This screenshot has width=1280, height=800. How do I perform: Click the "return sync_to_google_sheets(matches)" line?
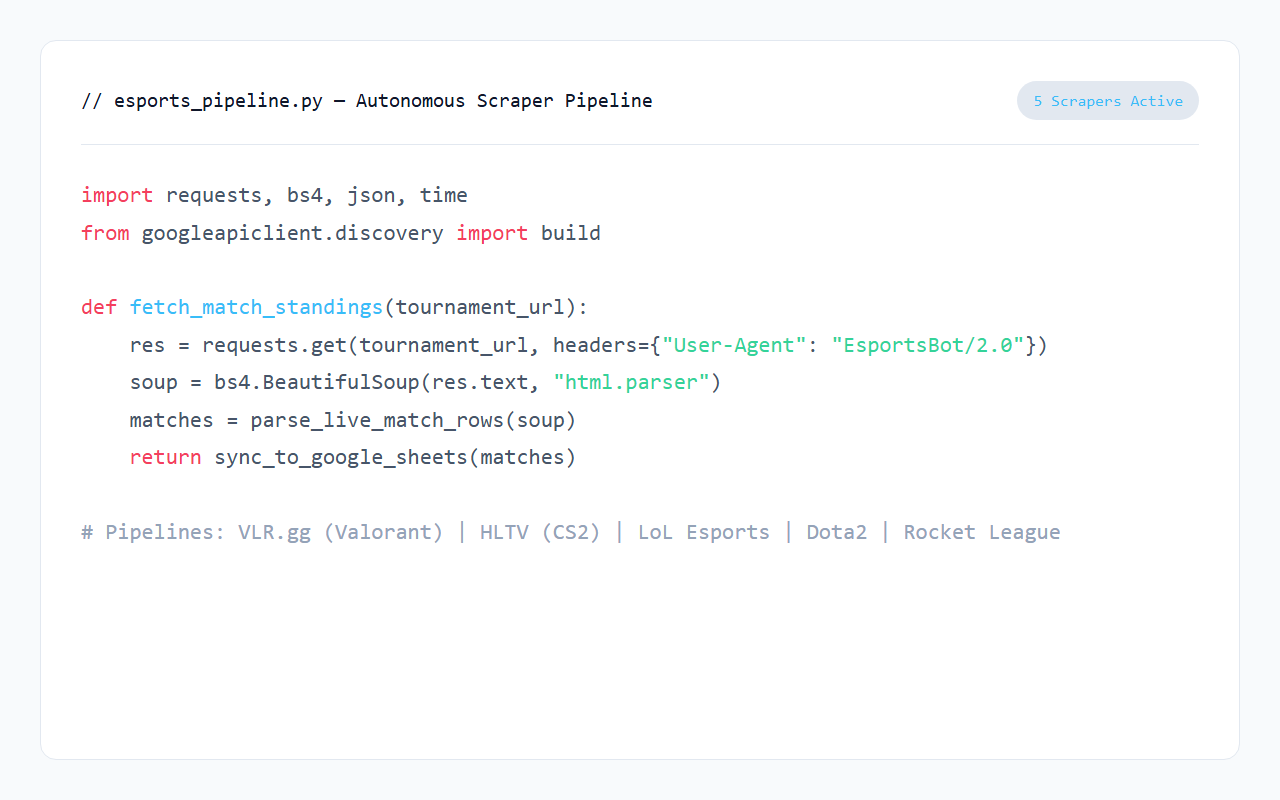tap(353, 457)
